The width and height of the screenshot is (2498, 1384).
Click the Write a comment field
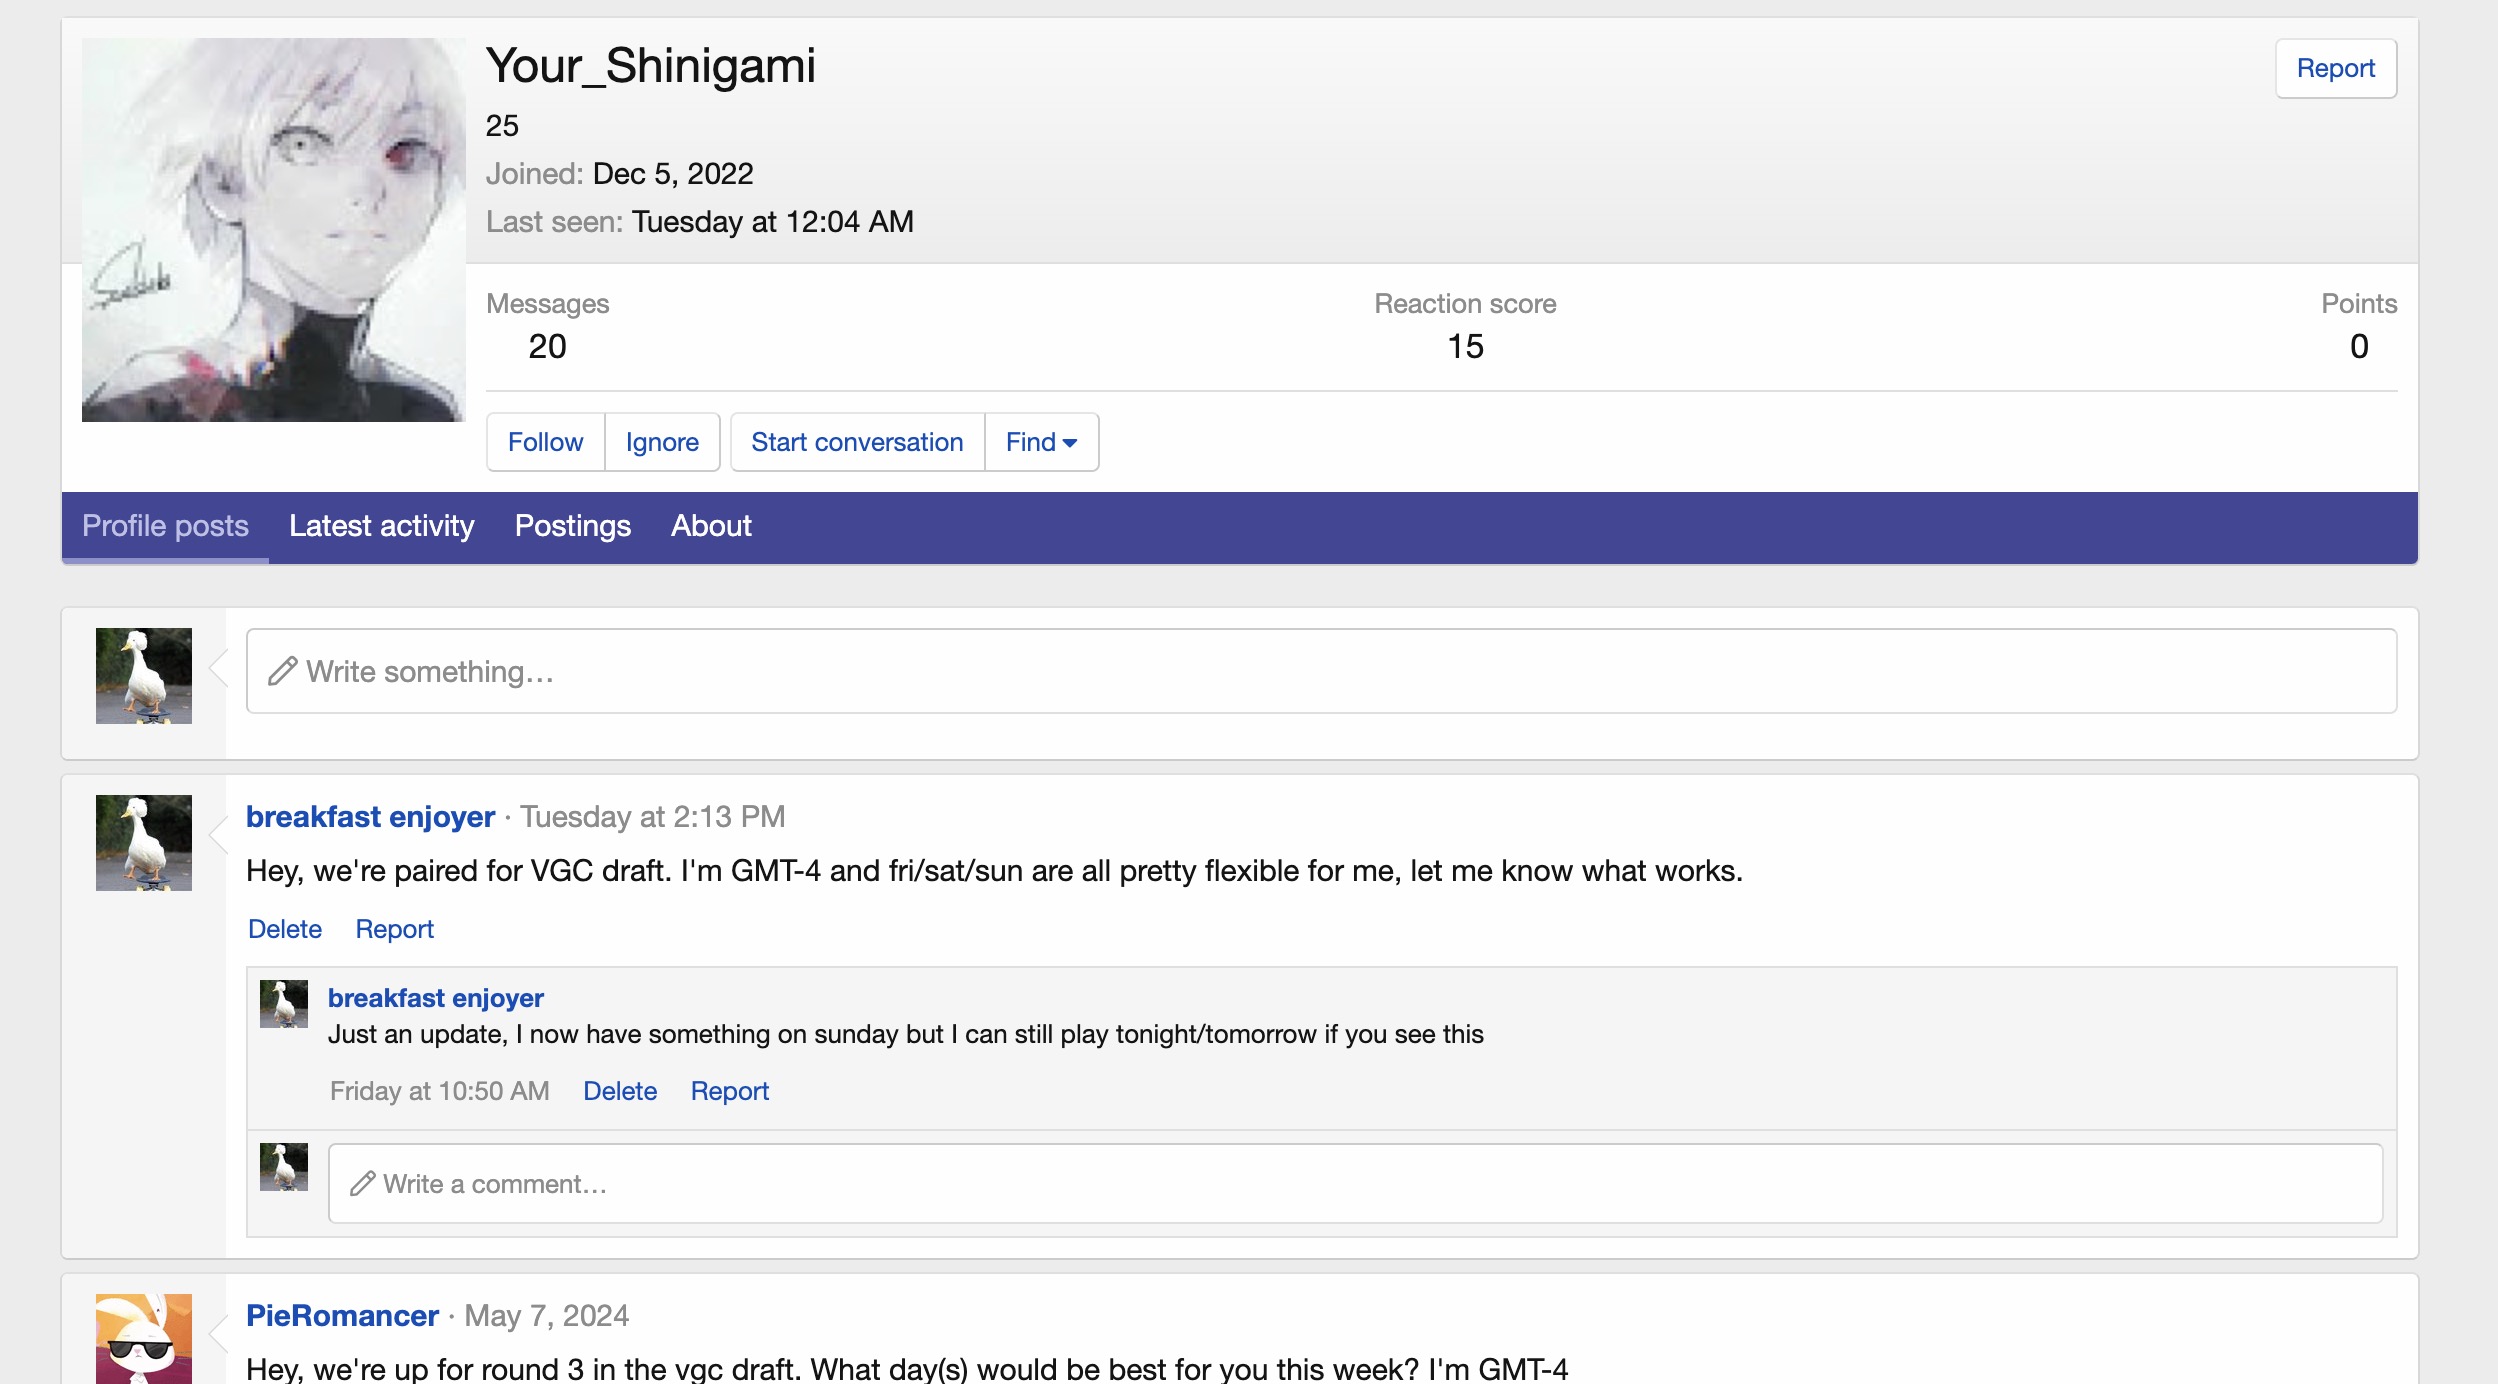[x=1355, y=1183]
